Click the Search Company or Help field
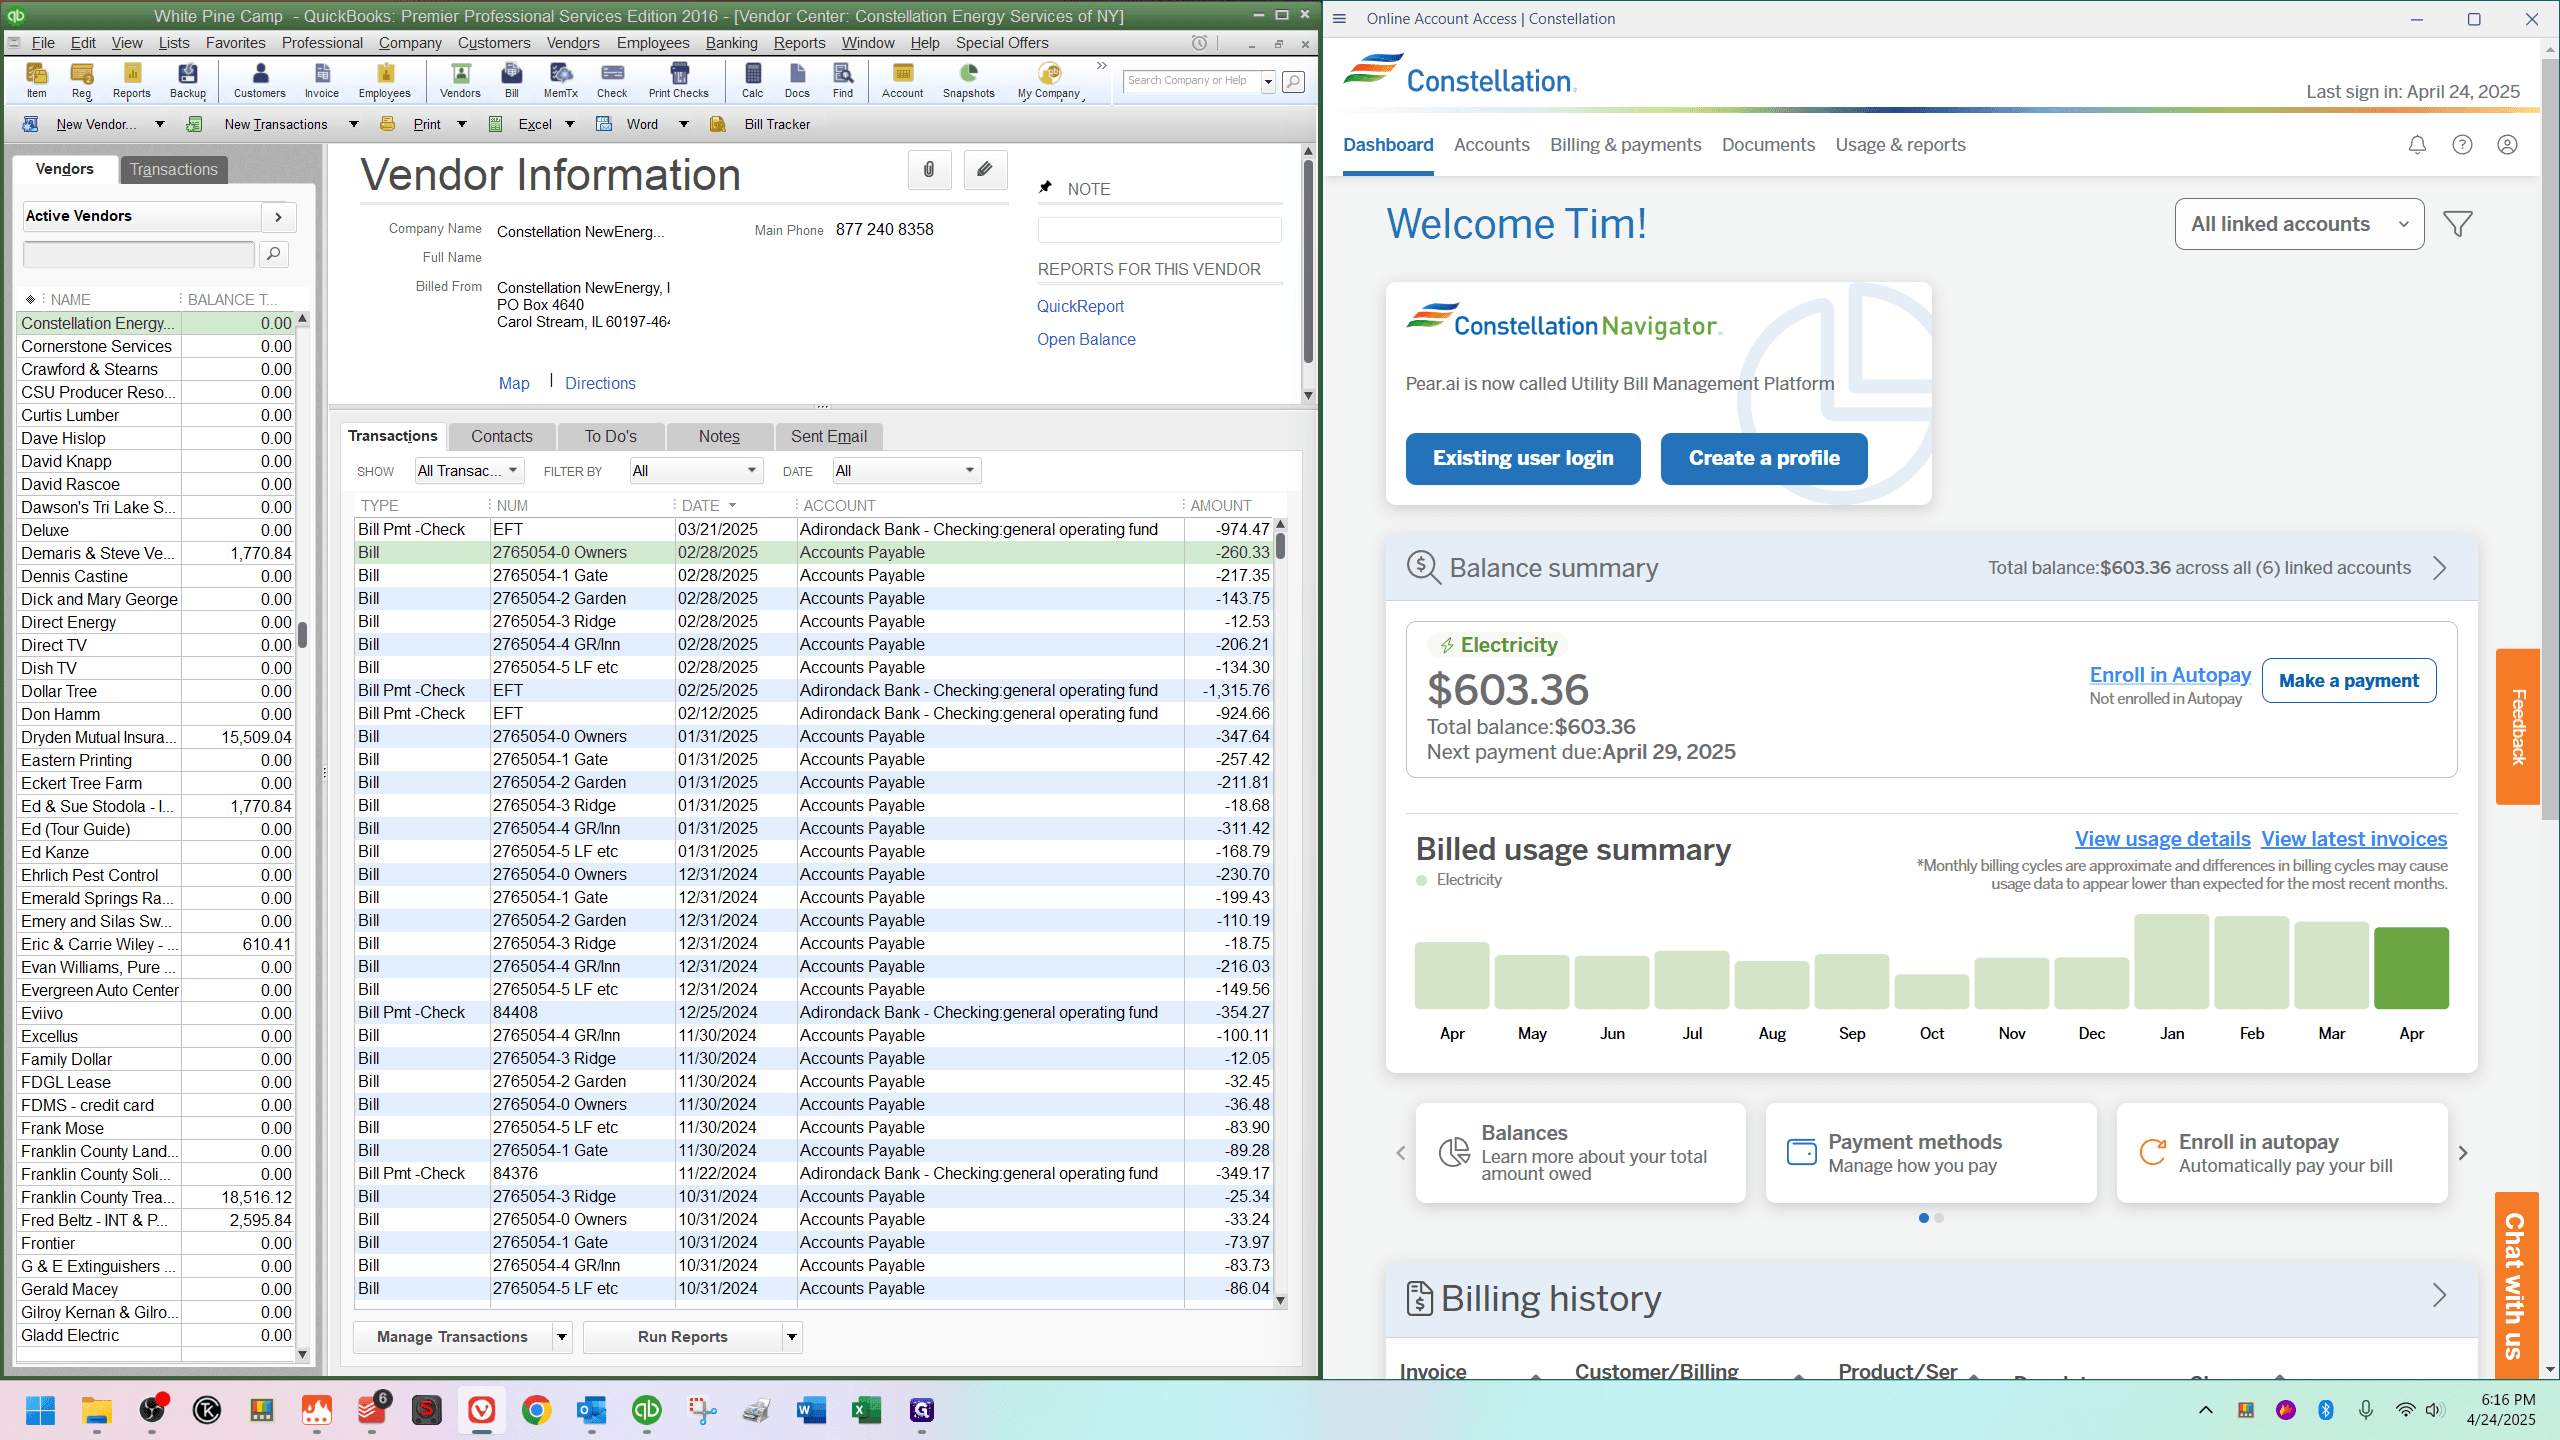Image resolution: width=2560 pixels, height=1440 pixels. (x=1191, y=81)
